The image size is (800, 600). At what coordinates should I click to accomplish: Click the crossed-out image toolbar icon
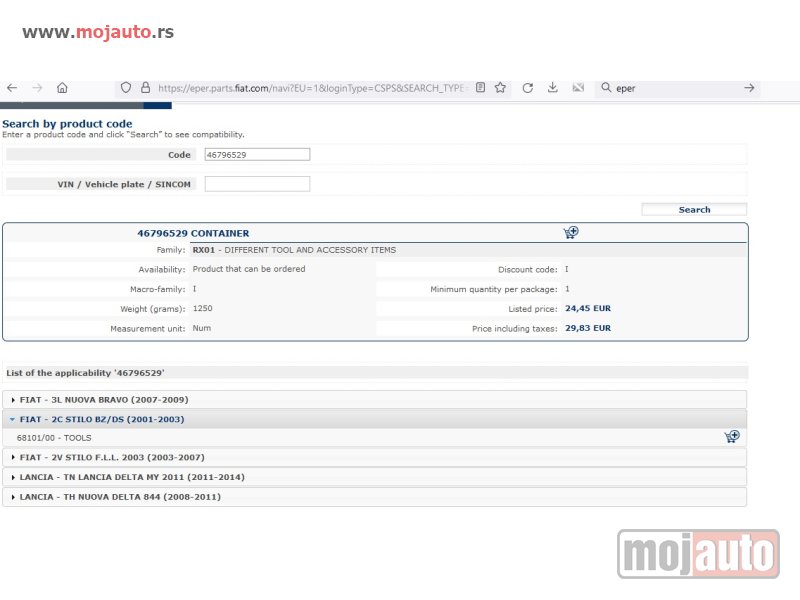578,88
